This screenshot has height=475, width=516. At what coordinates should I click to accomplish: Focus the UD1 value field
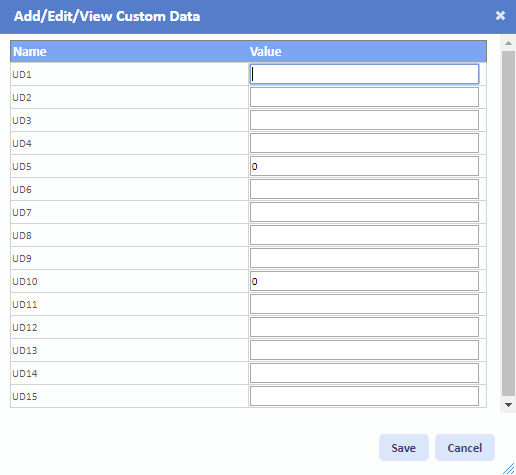[364, 74]
